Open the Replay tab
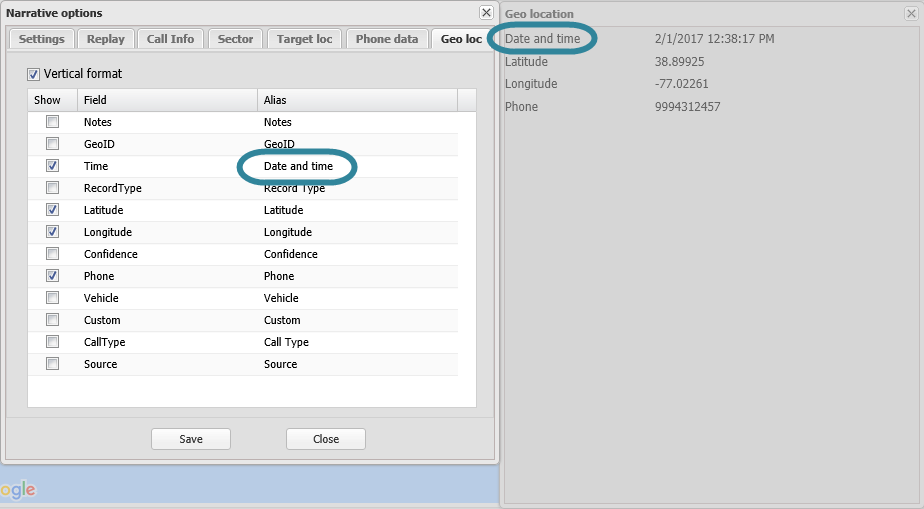Screen dimensions: 924x509 point(105,39)
